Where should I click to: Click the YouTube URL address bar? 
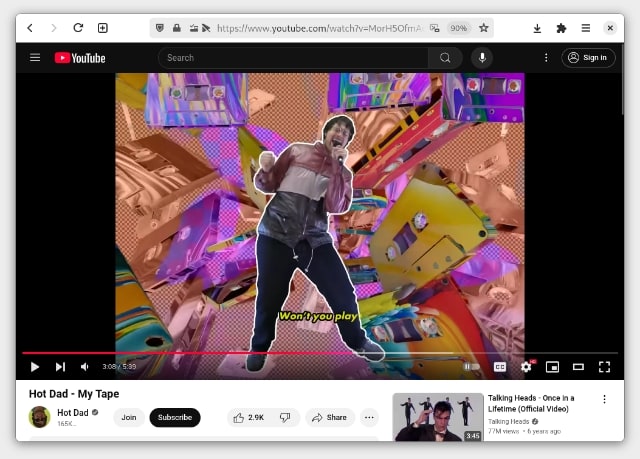[x=320, y=28]
